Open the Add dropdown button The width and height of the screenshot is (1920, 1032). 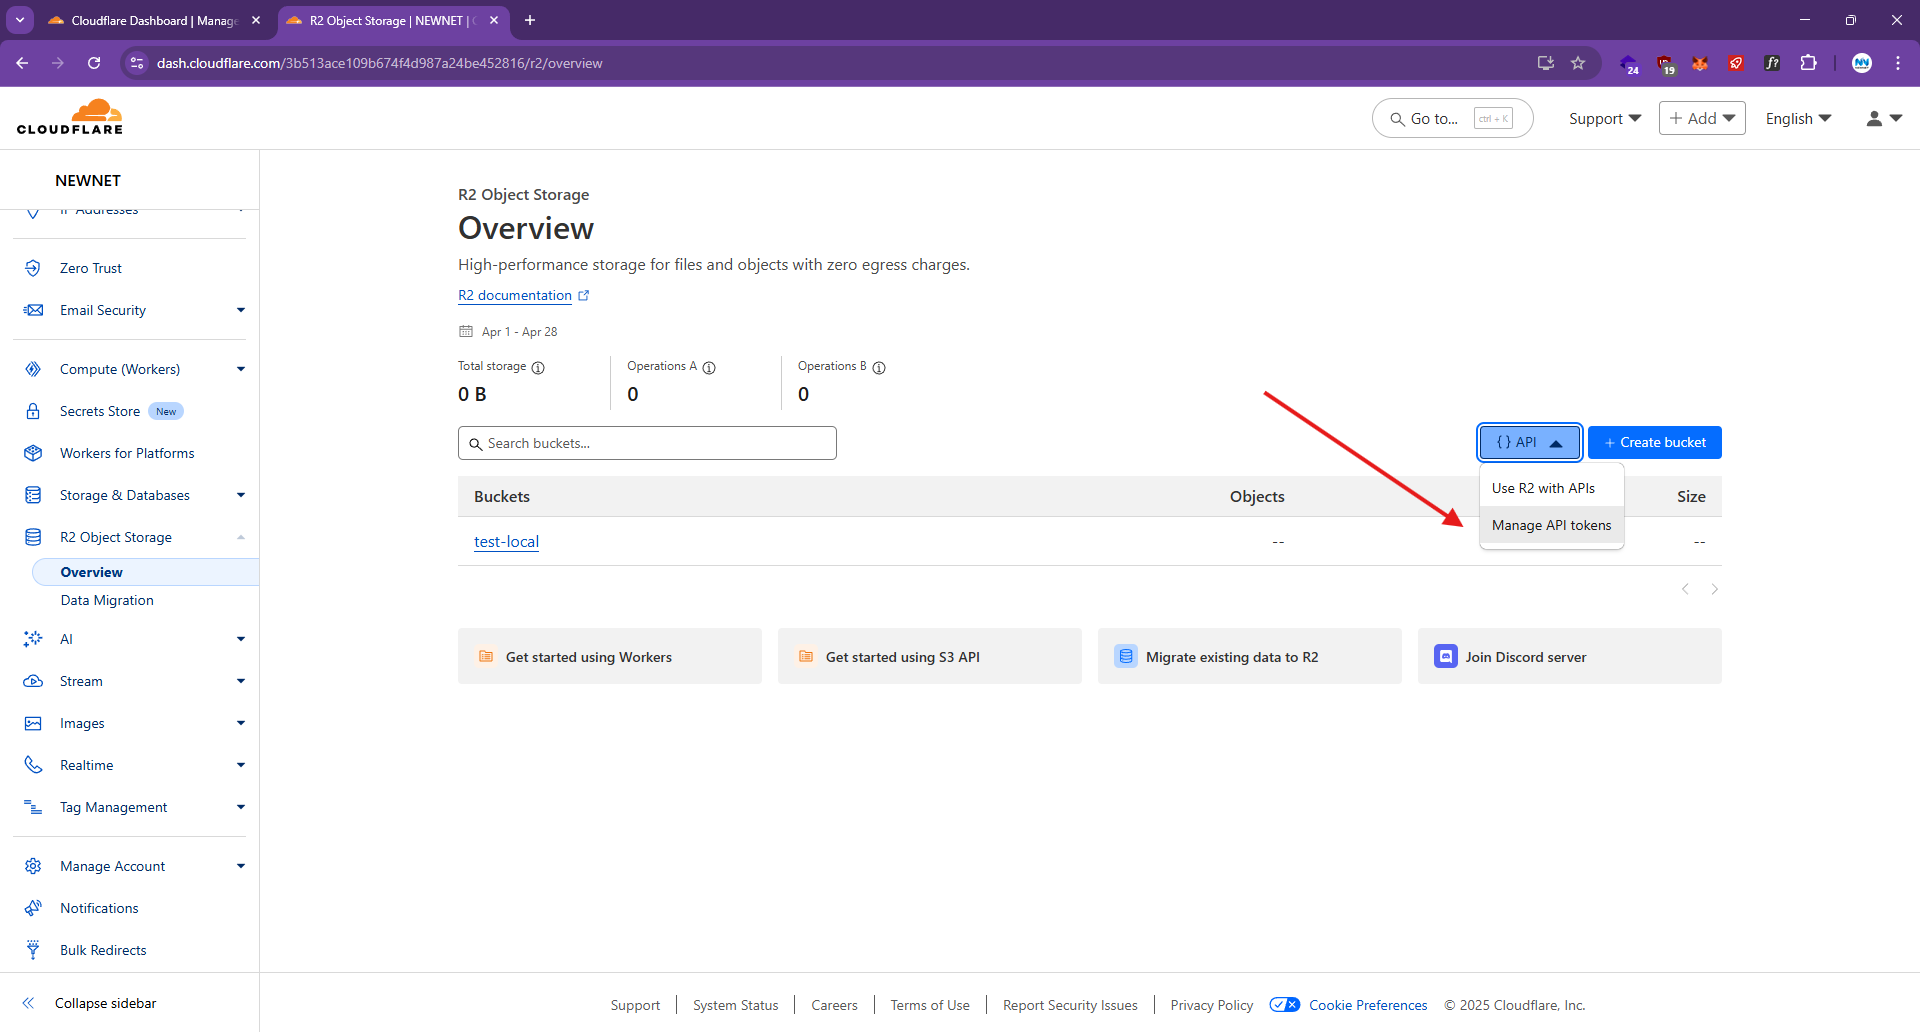pyautogui.click(x=1702, y=118)
